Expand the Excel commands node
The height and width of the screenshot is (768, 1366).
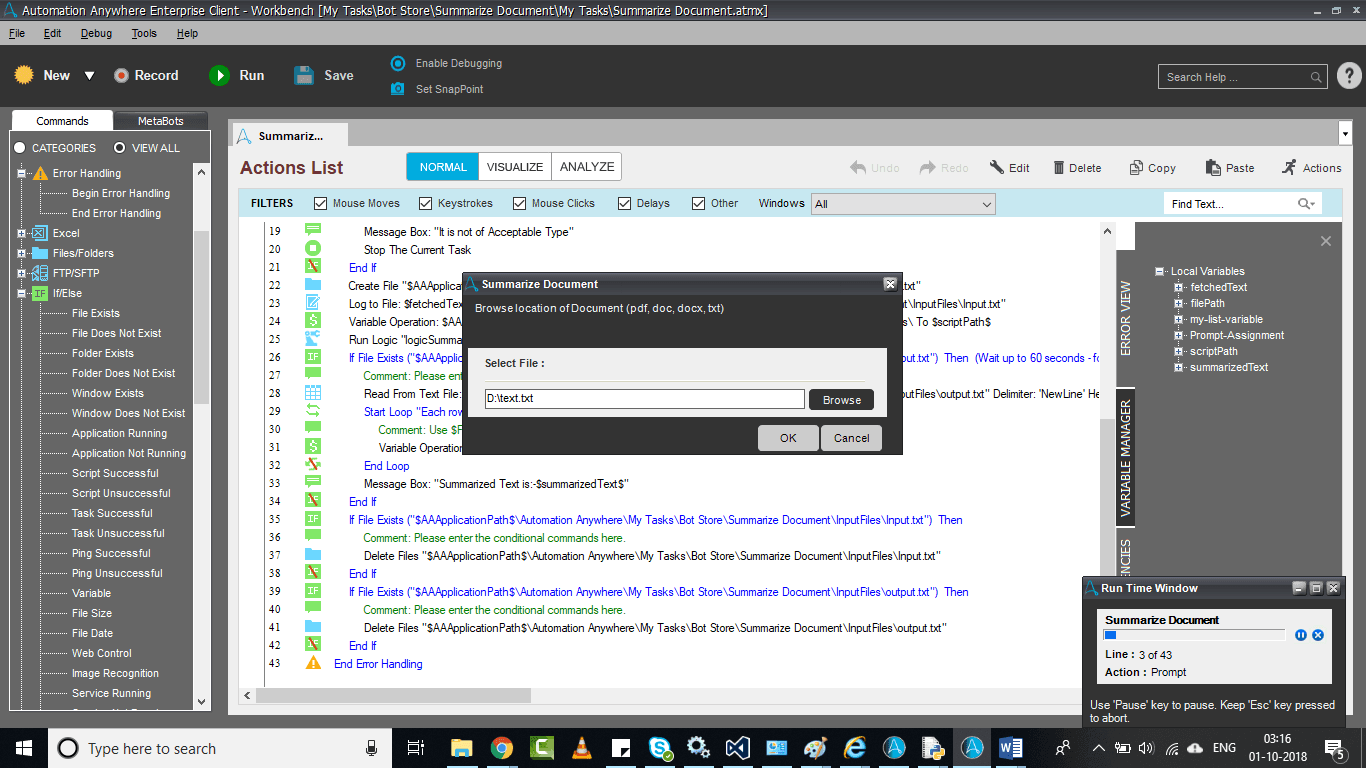(x=21, y=233)
